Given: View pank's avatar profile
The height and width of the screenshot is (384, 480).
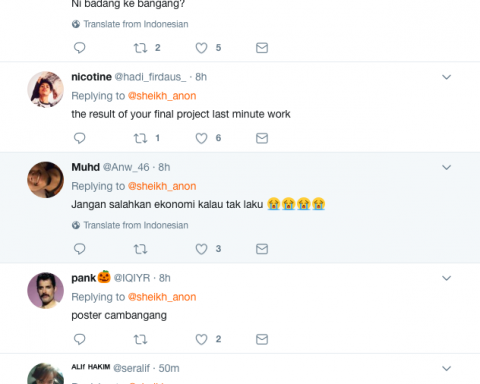Looking at the screenshot, I should [x=45, y=290].
